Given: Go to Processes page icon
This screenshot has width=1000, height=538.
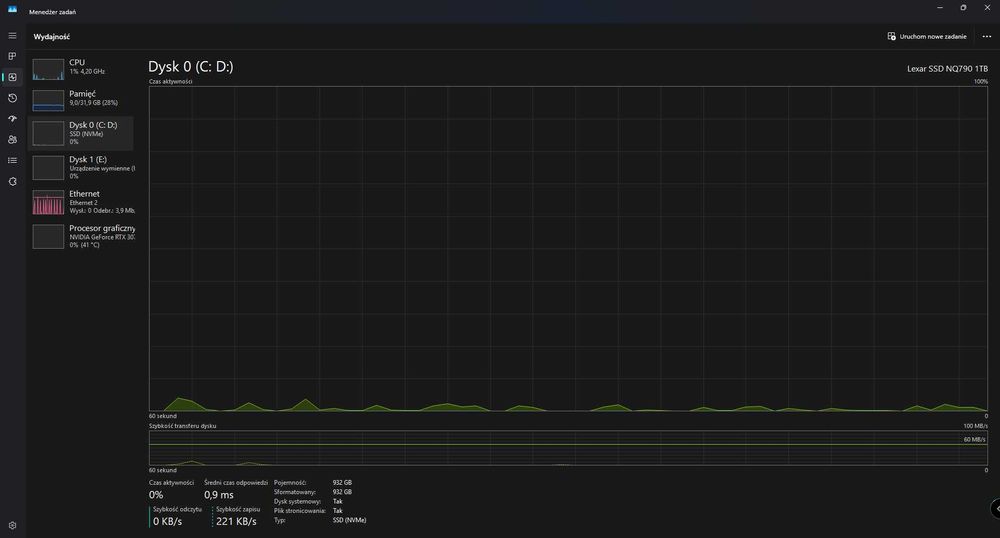Looking at the screenshot, I should click(x=12, y=56).
